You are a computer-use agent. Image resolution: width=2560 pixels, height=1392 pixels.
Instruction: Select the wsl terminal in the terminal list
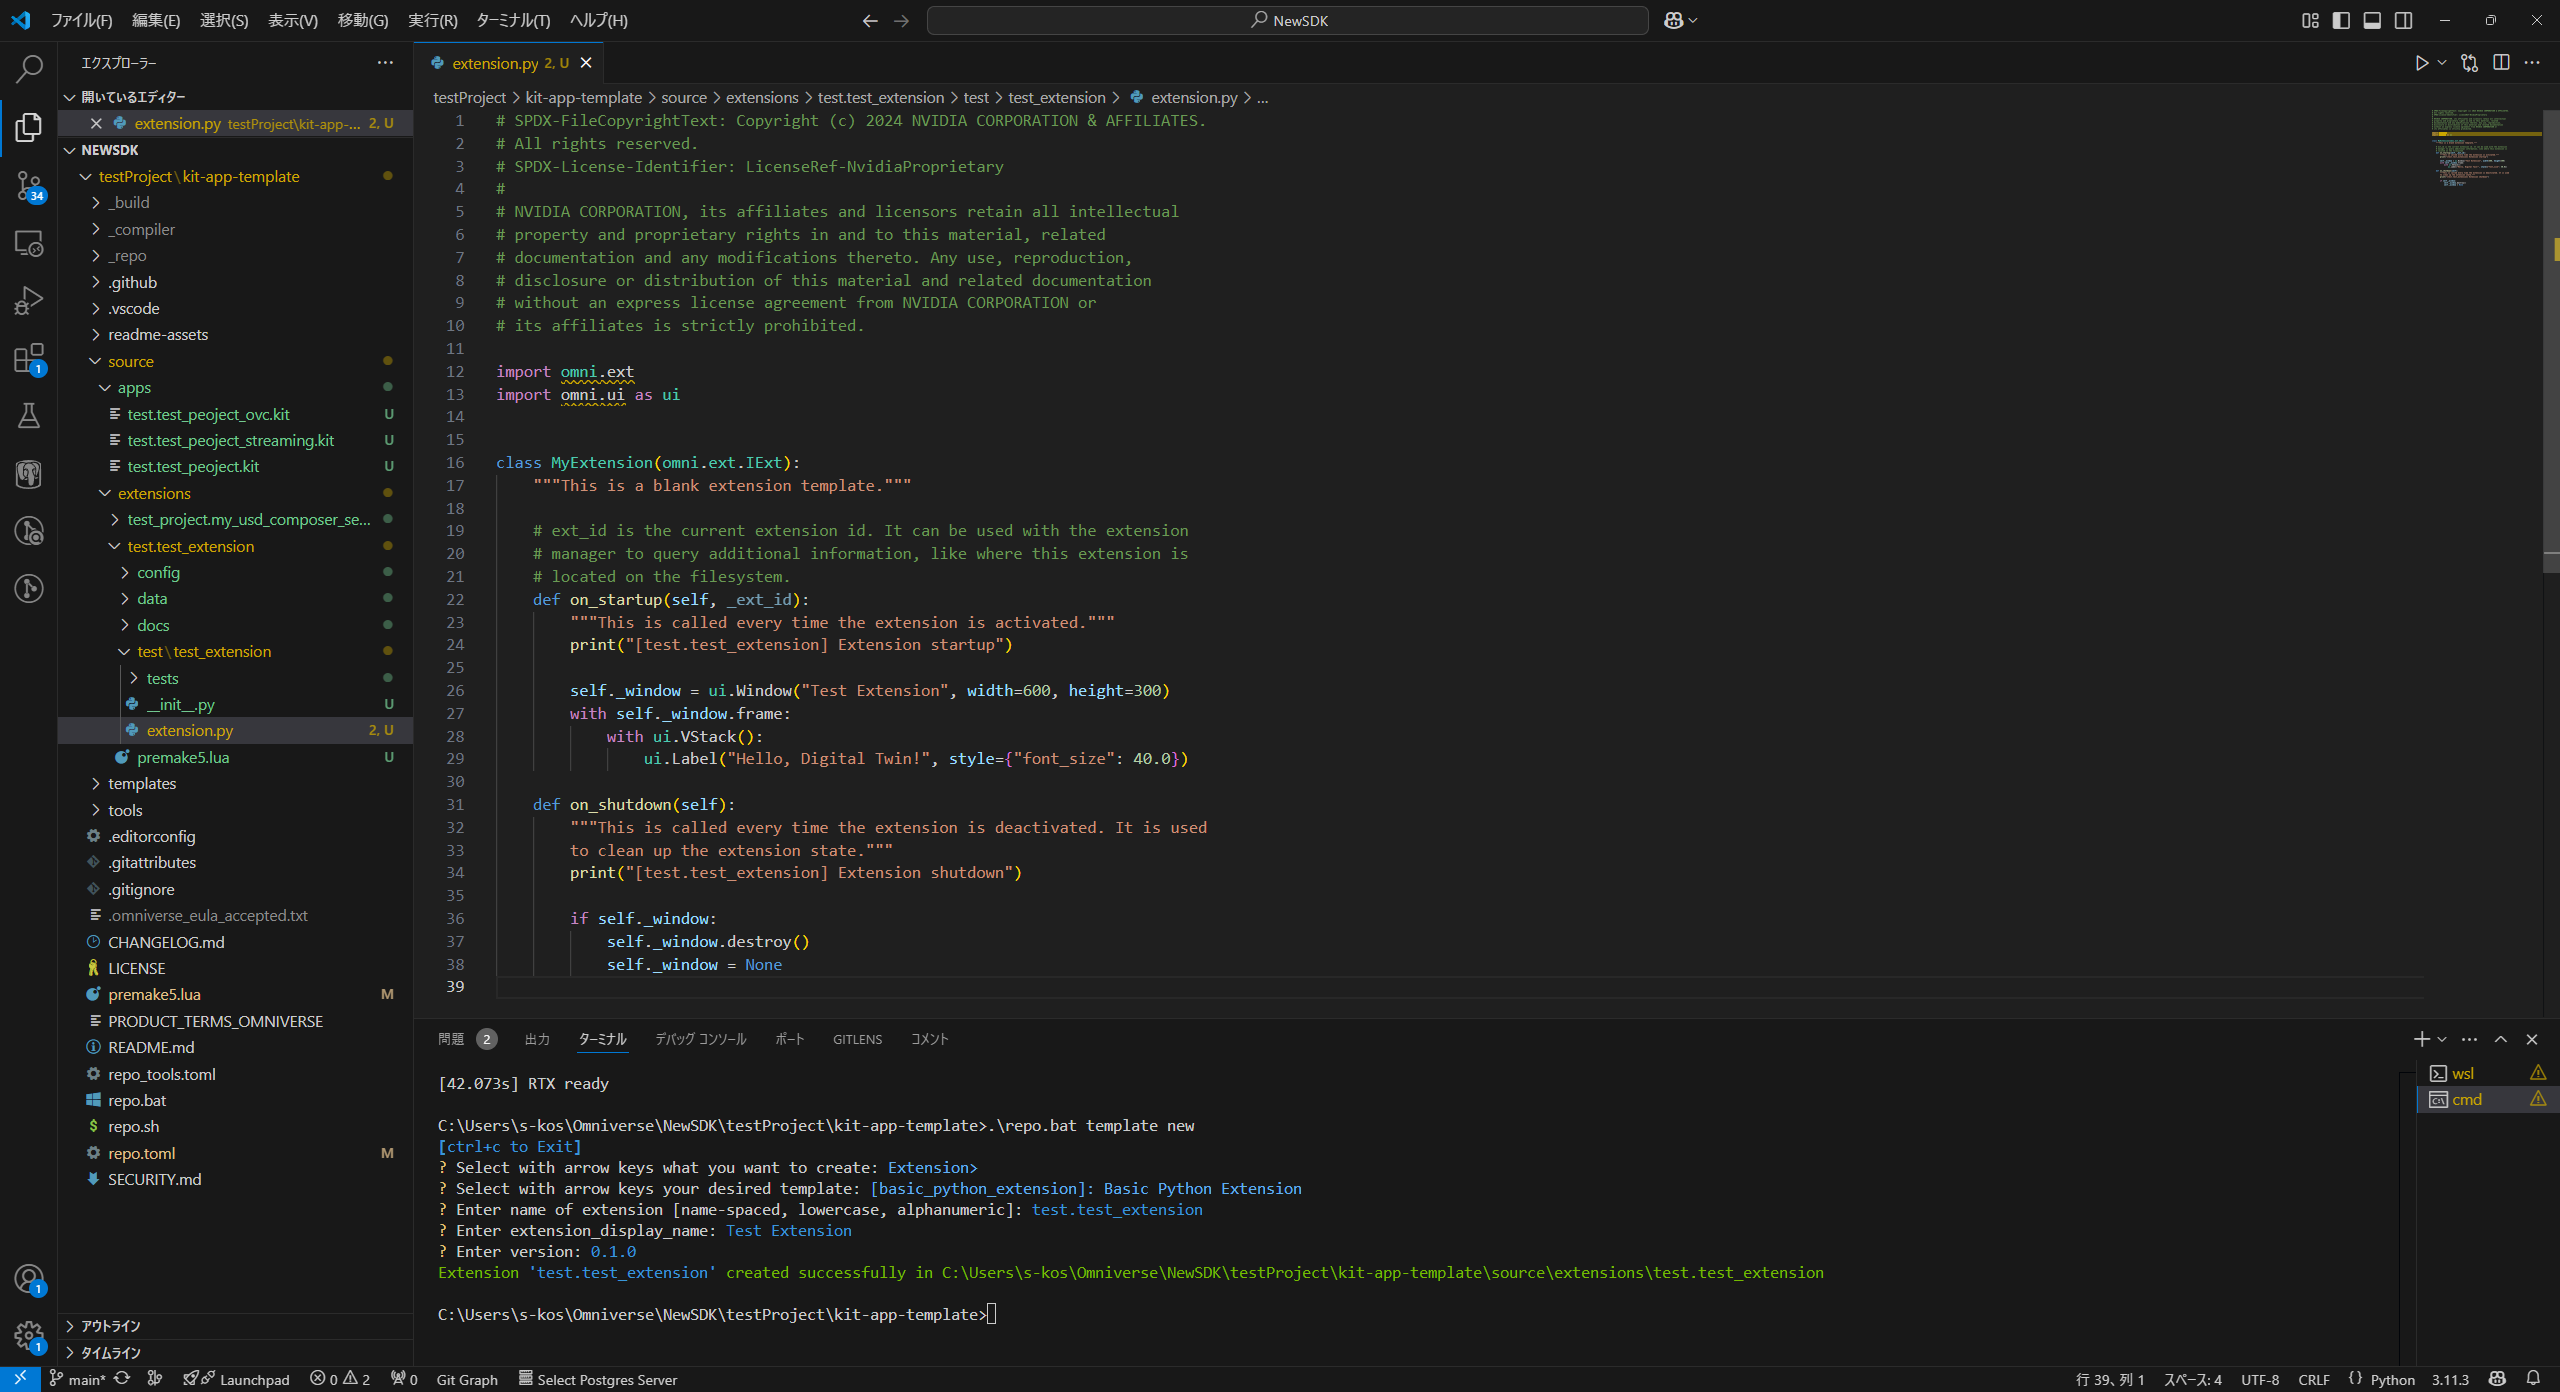click(x=2465, y=1072)
